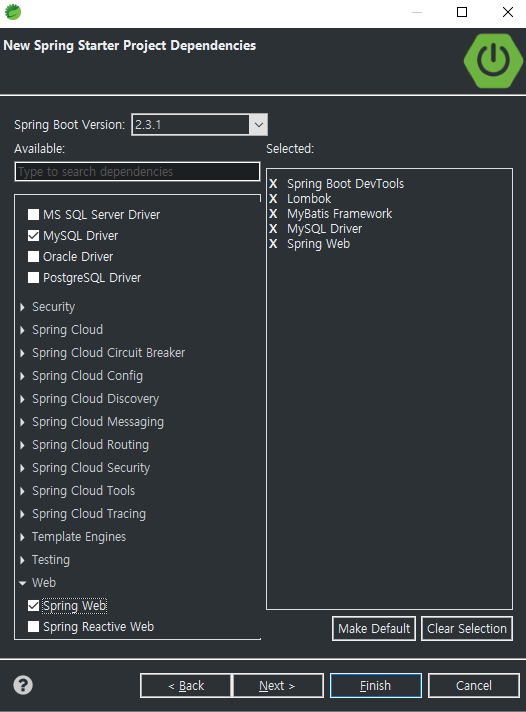
Task: Check the Spring Reactive Web checkbox
Action: (33, 627)
